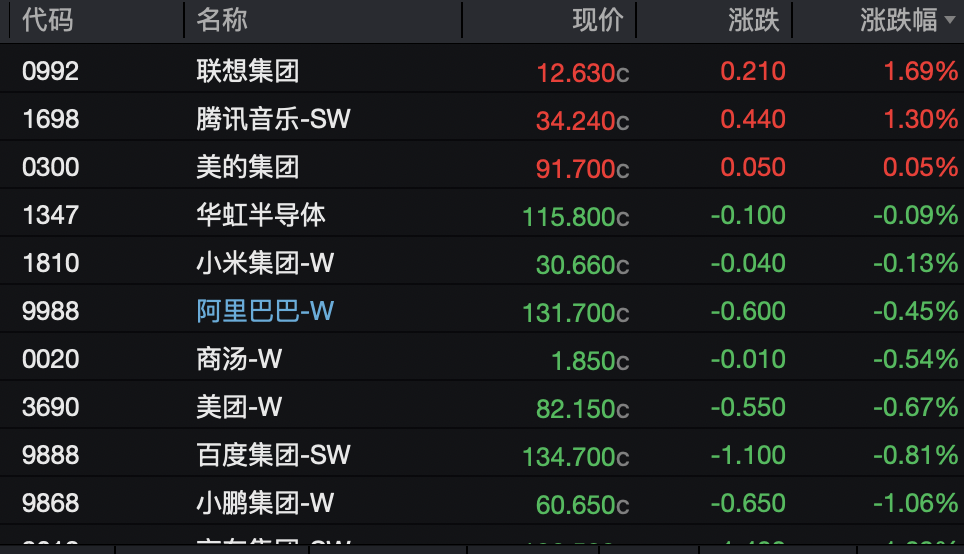The width and height of the screenshot is (964, 554).
Task: Select stock code 0992
Action: [50, 71]
